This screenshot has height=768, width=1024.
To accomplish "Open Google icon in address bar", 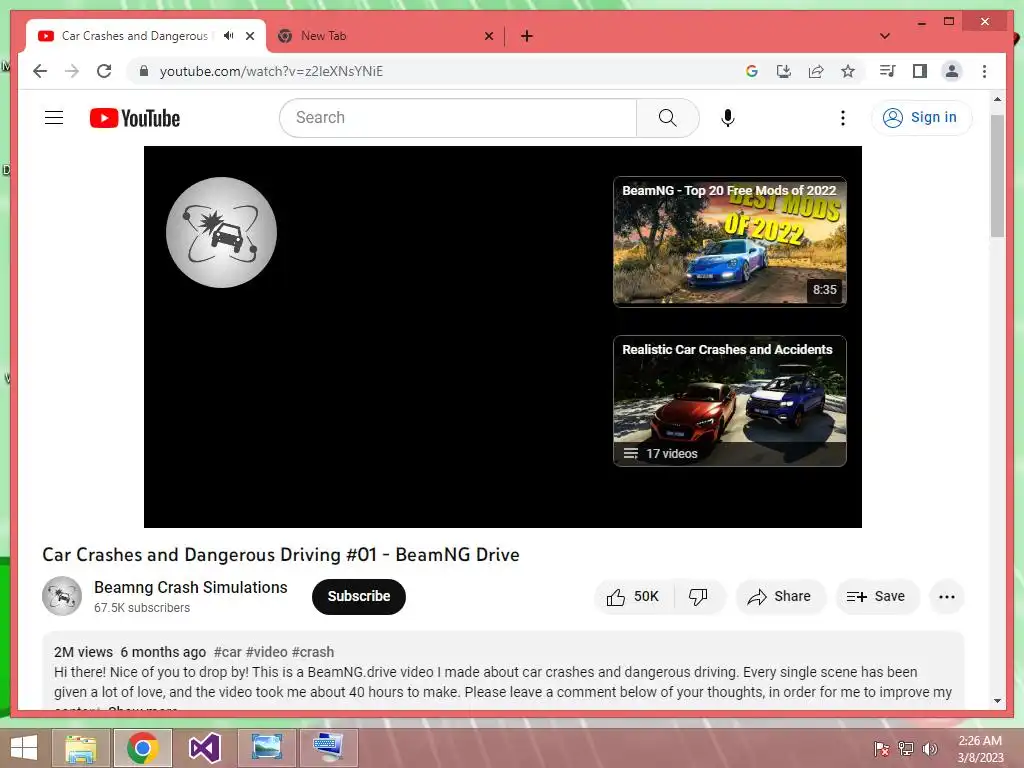I will point(752,71).
